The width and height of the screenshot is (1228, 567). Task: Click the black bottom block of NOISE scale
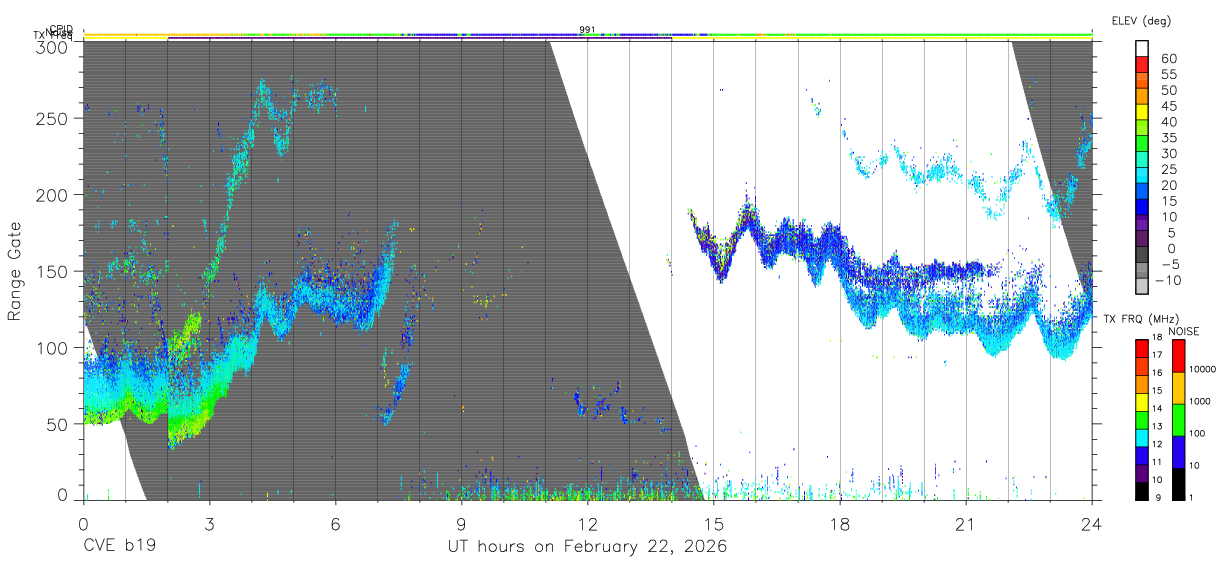click(x=1179, y=484)
